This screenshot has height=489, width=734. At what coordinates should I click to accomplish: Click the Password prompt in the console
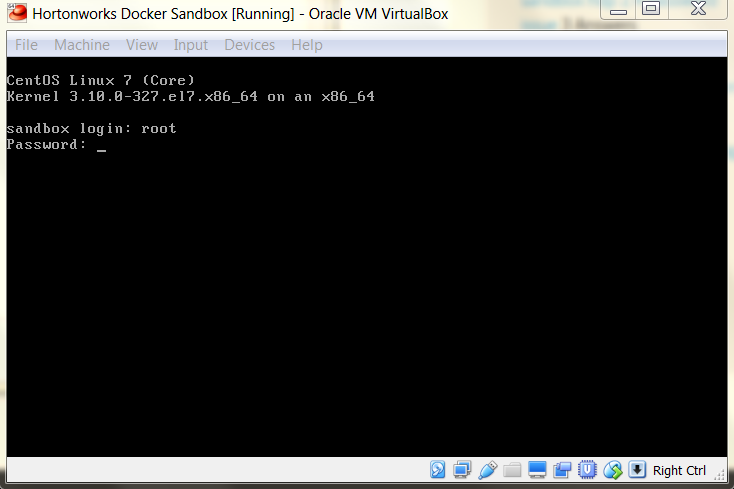point(46,144)
